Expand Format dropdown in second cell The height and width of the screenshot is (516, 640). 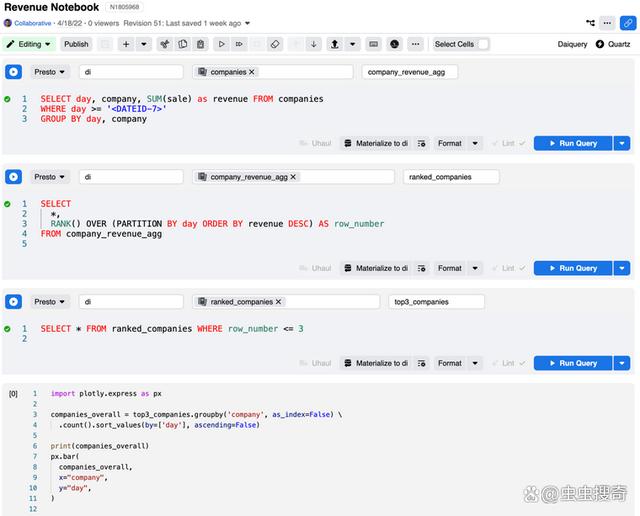(x=475, y=268)
